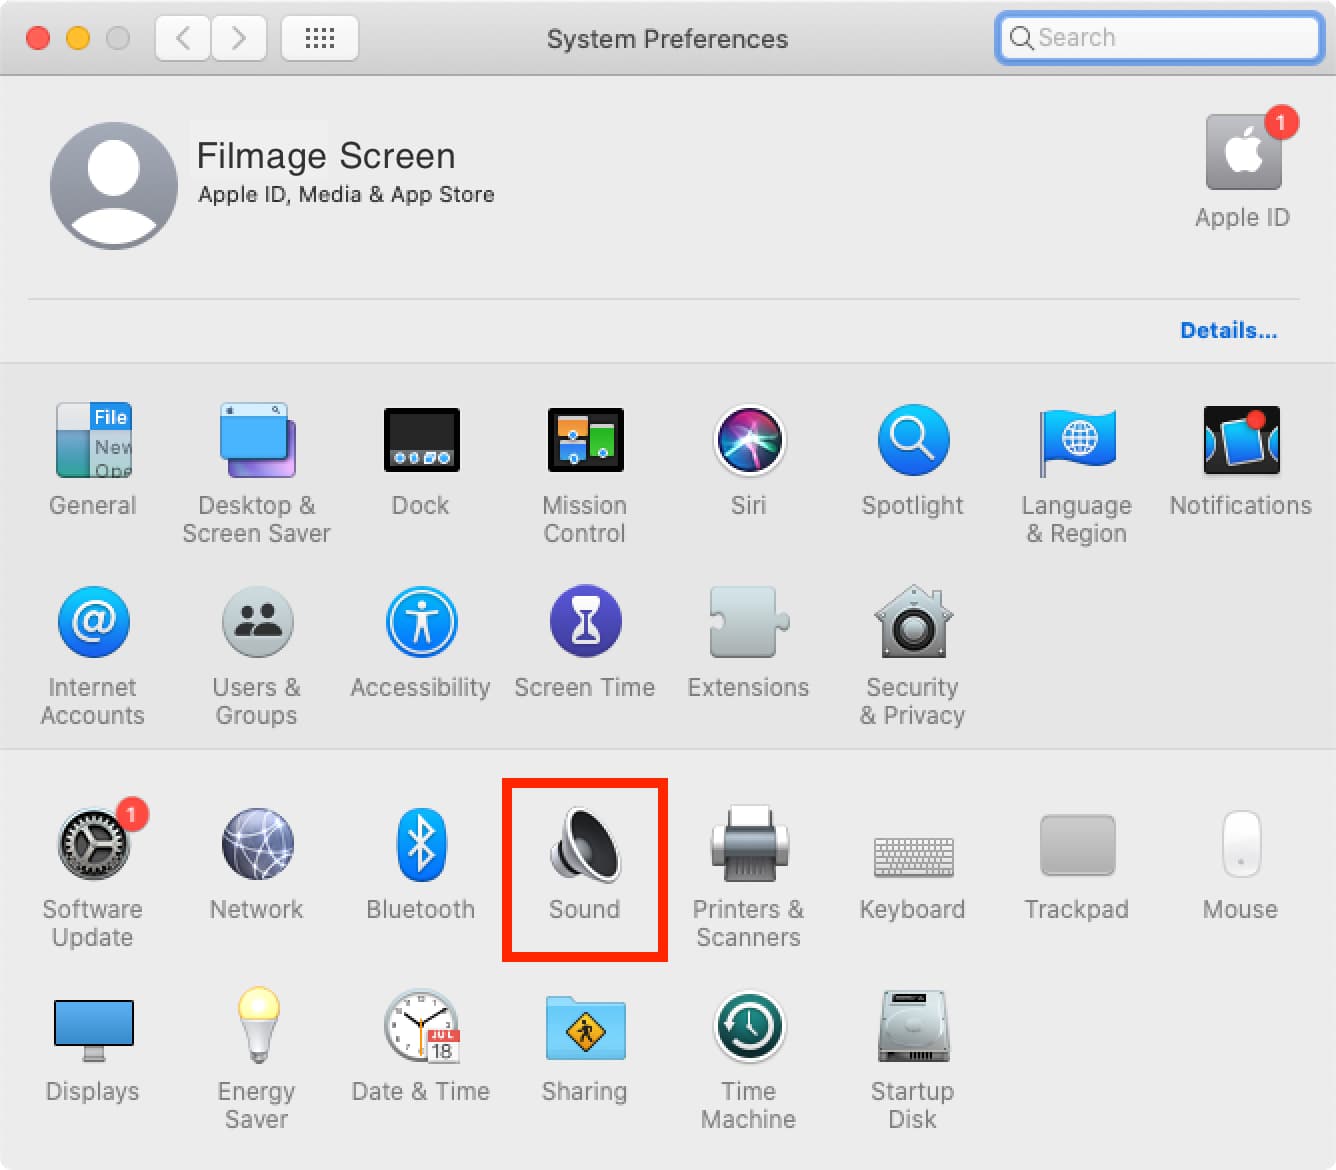Go back with the back arrow
This screenshot has width=1336, height=1170.
pyautogui.click(x=182, y=38)
